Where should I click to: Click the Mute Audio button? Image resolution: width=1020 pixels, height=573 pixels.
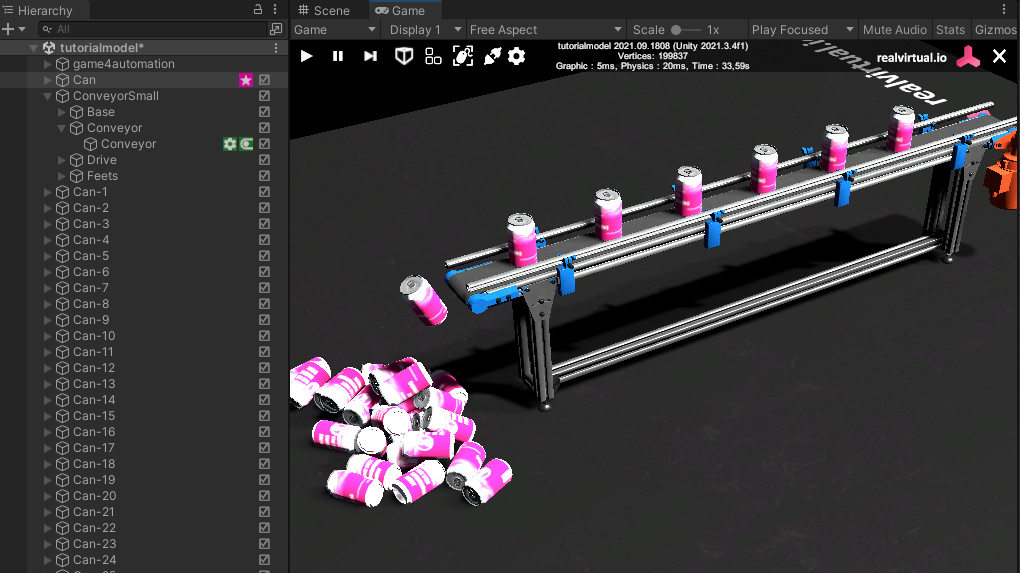[x=895, y=30]
